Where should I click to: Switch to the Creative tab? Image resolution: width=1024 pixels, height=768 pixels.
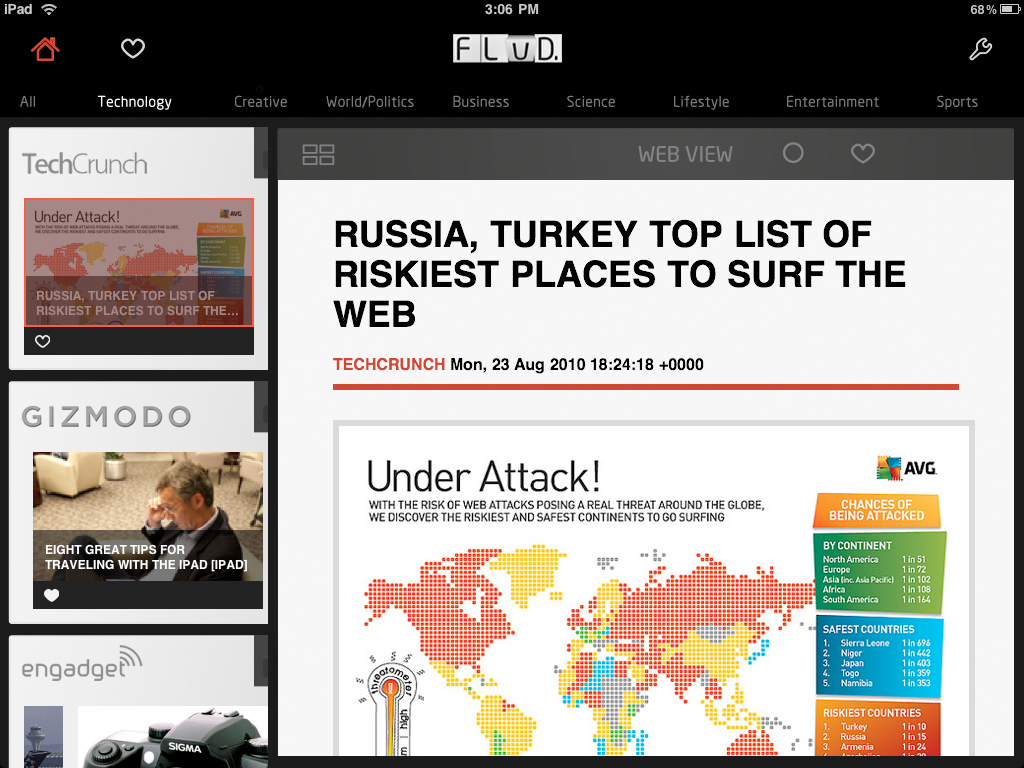[x=261, y=102]
